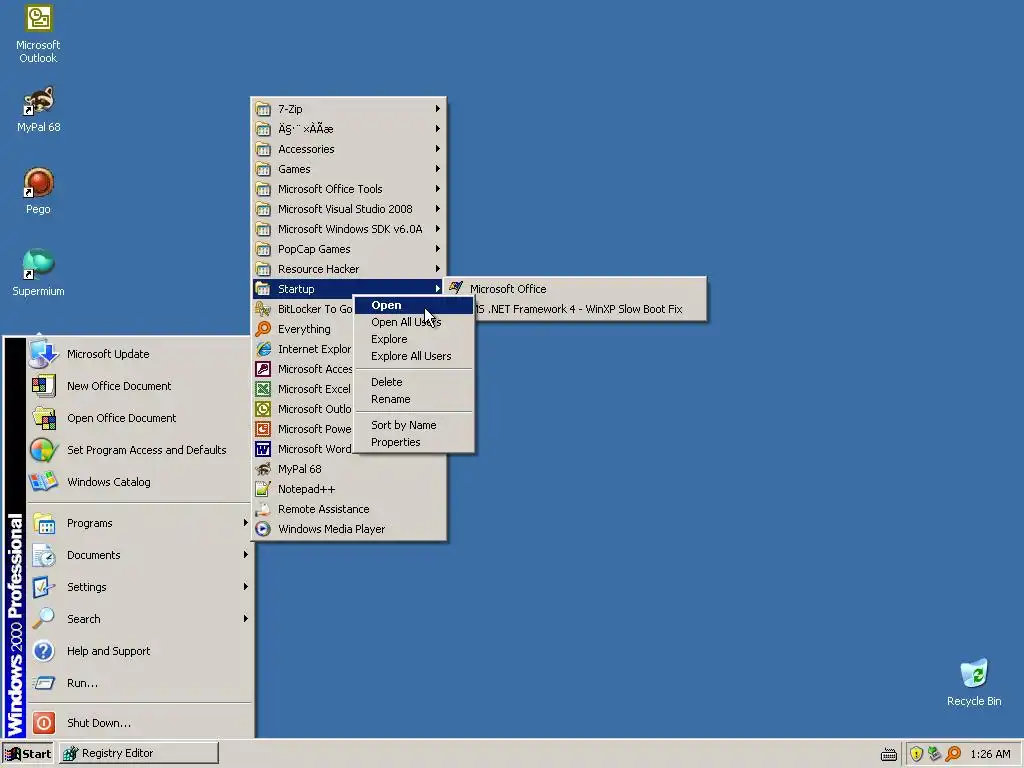Click the Microsoft Office startup item icon
This screenshot has height=768, width=1024.
pyautogui.click(x=456, y=288)
